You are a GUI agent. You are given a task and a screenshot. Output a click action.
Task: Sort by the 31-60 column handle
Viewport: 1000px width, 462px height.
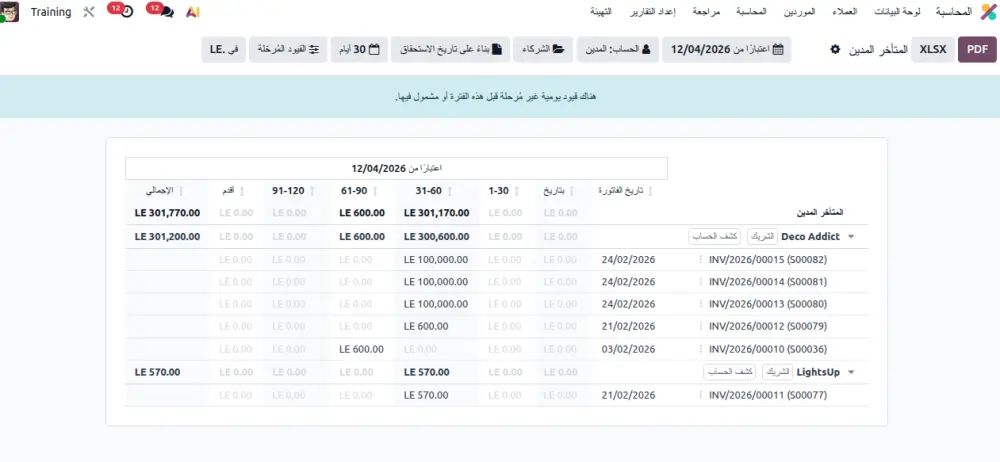[x=450, y=191]
